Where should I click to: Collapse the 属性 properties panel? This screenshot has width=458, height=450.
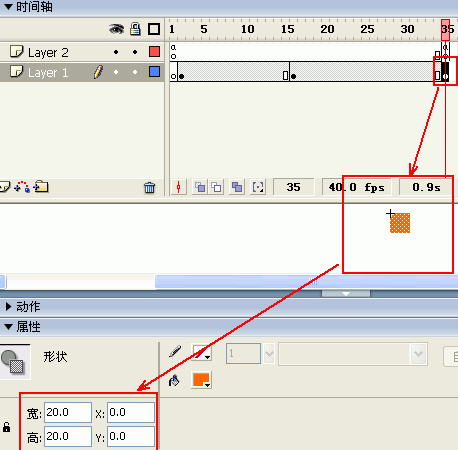[9, 327]
